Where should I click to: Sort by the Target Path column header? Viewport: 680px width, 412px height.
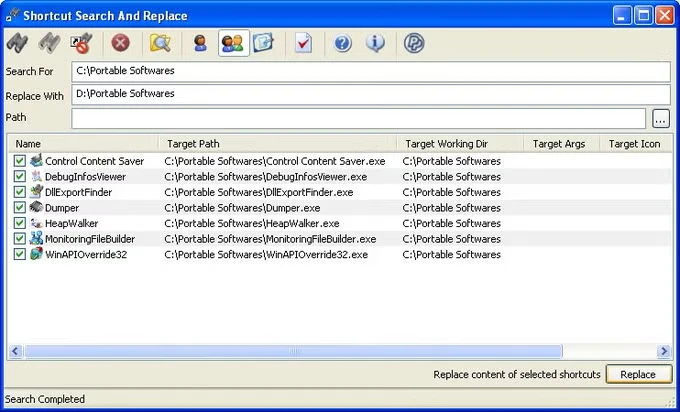[x=276, y=144]
